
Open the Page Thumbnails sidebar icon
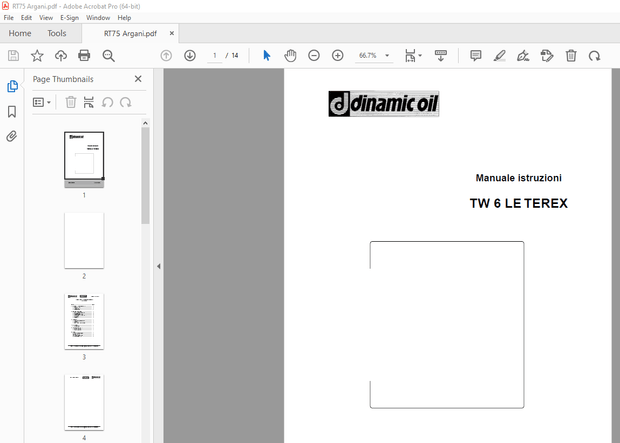click(x=12, y=86)
